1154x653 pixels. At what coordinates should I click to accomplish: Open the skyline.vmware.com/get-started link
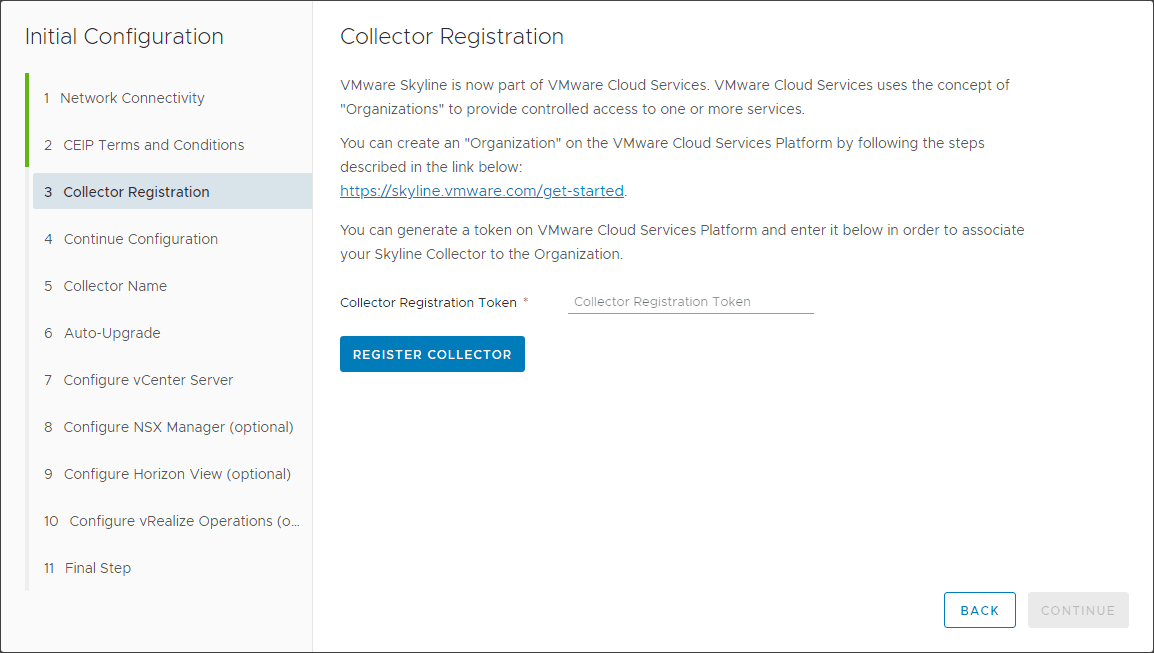tap(482, 191)
